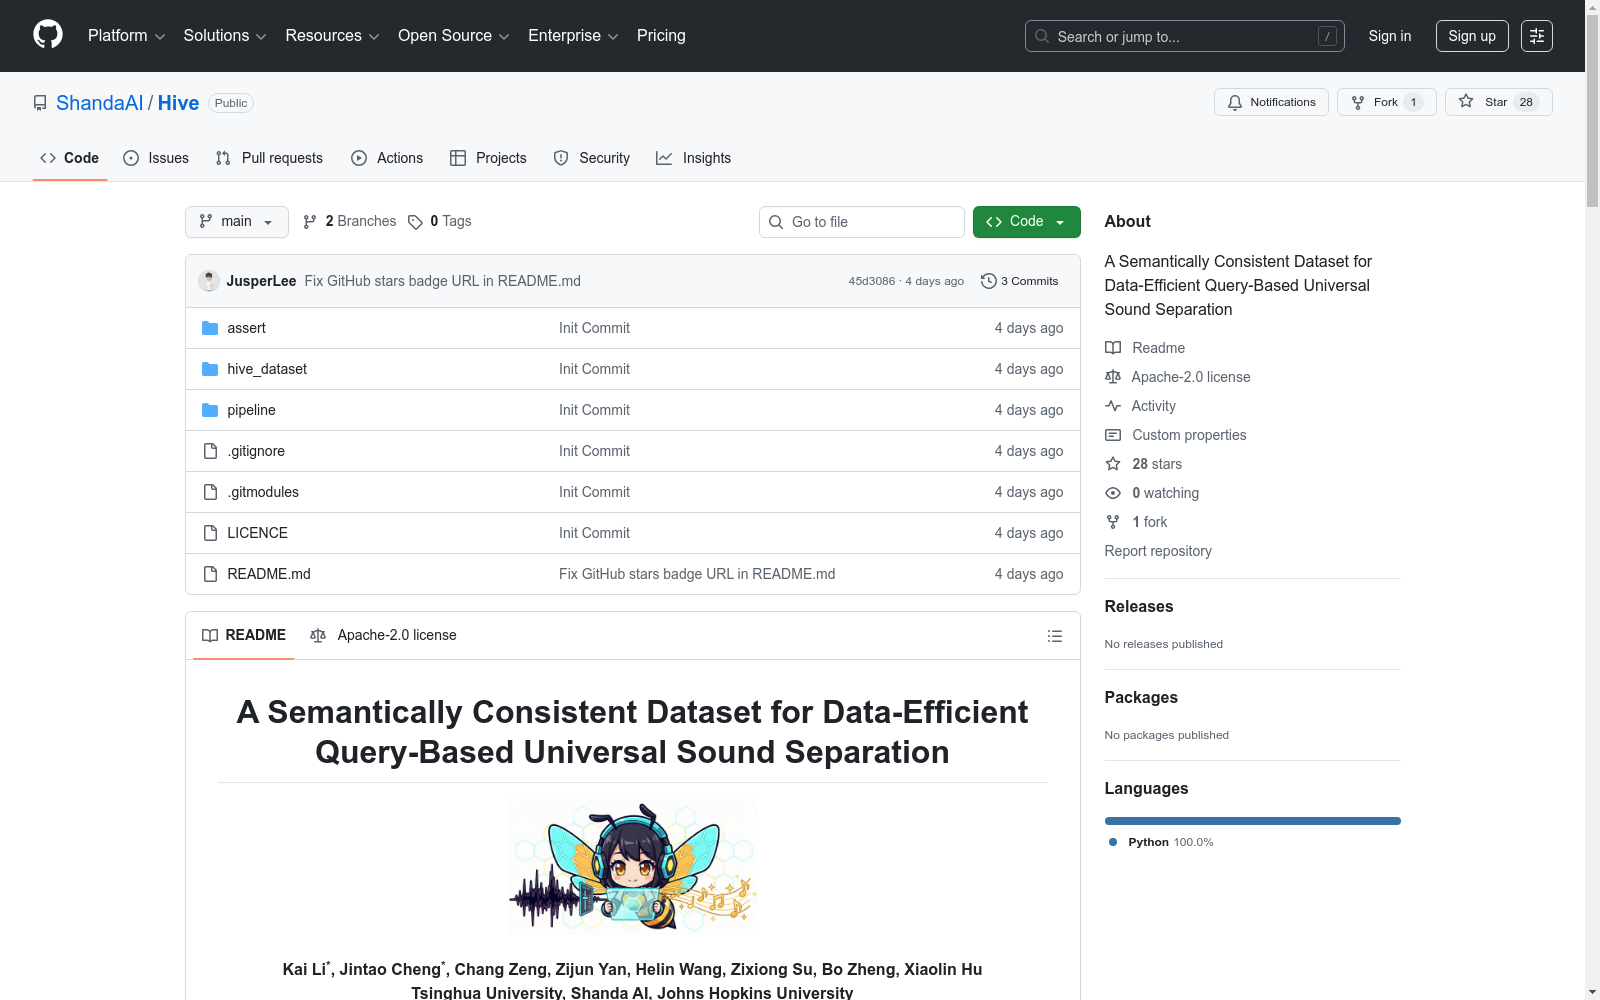Open the Report repository link
The image size is (1600, 1000).
click(1158, 551)
